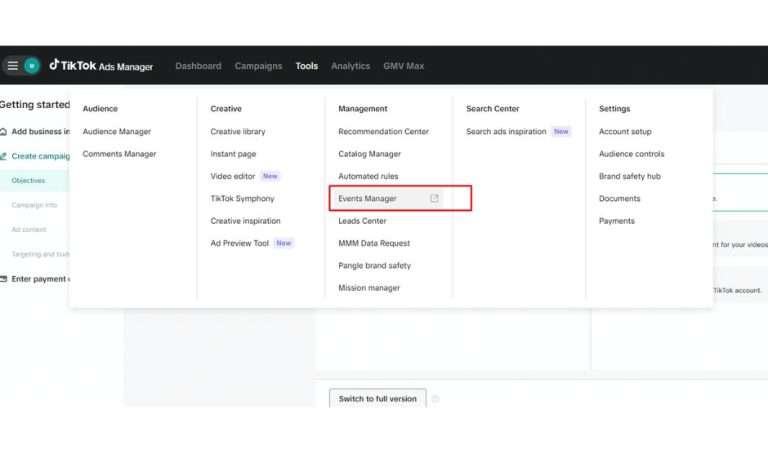Click the external-link icon beside Events Manager
This screenshot has width=768, height=453.
coord(434,198)
